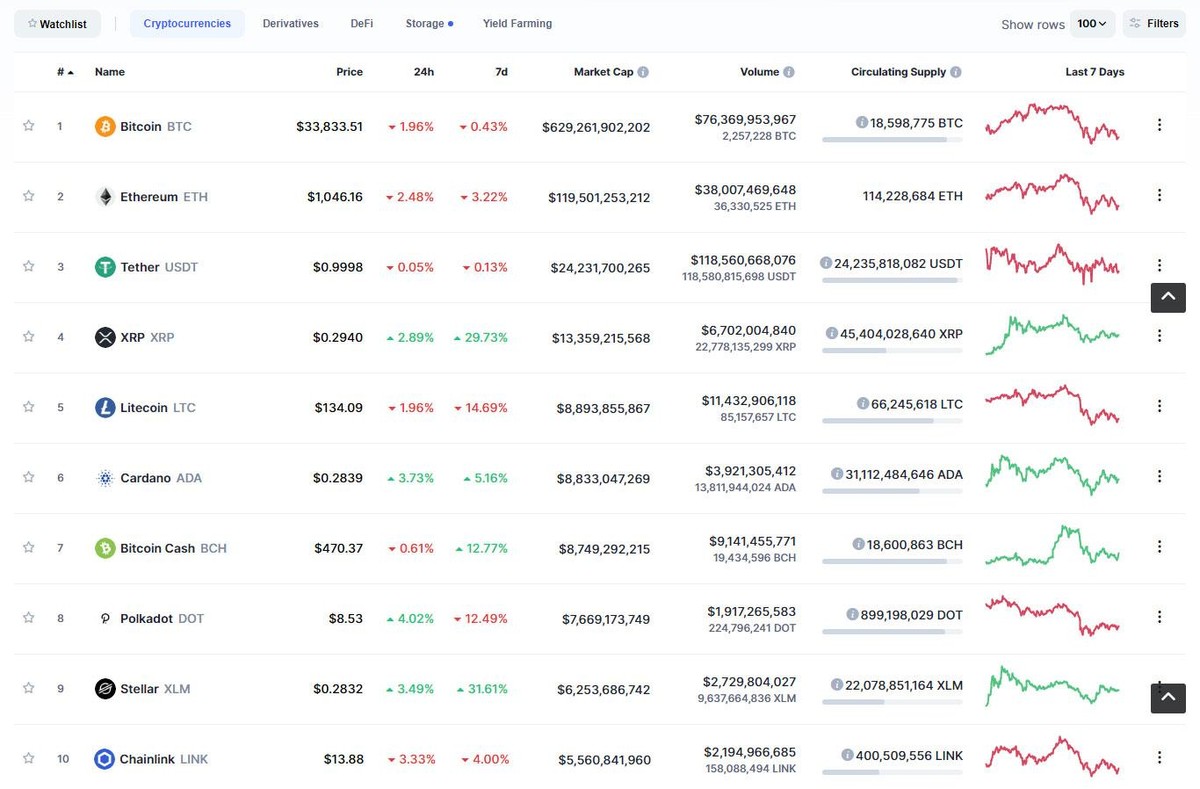Image resolution: width=1200 pixels, height=789 pixels.
Task: Toggle the watchlist star for Chainlink
Action: coord(28,758)
